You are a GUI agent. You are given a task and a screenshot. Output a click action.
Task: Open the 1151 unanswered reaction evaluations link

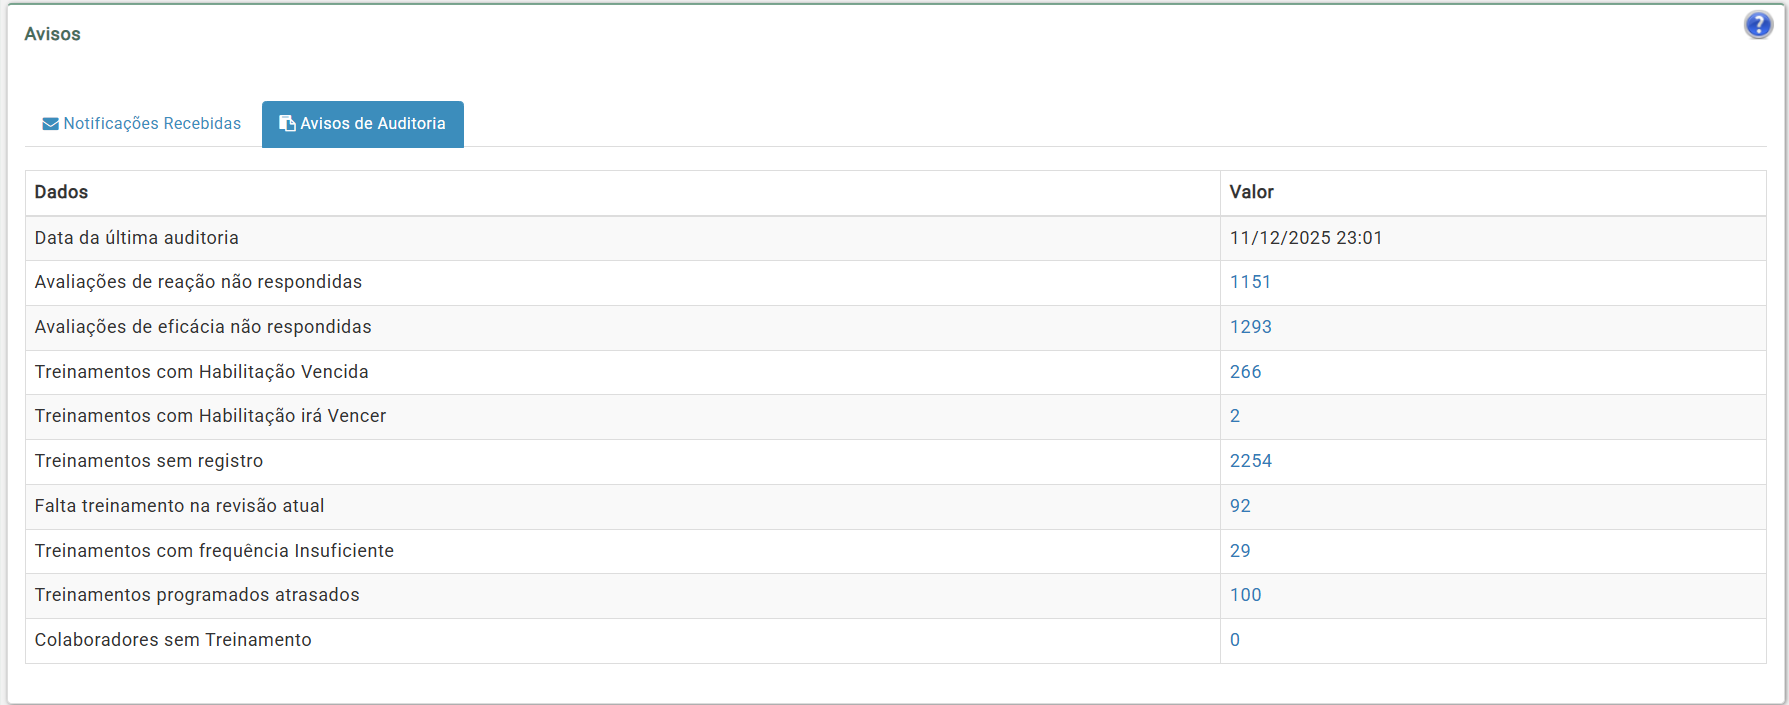pyautogui.click(x=1250, y=282)
